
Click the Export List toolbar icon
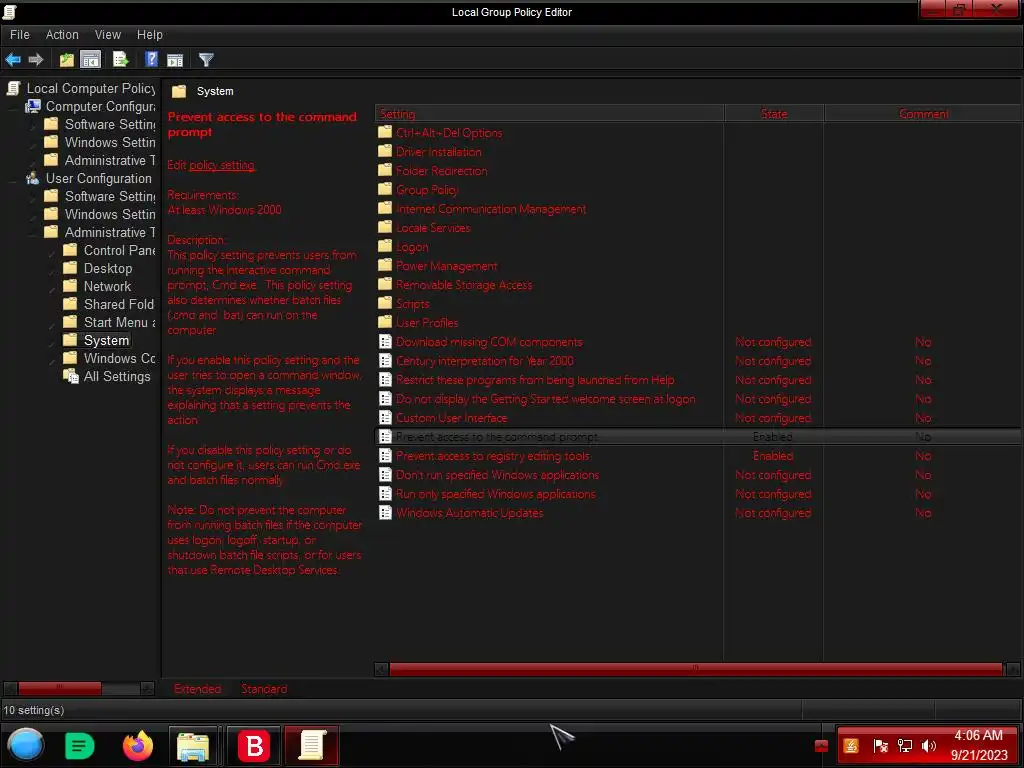point(121,60)
